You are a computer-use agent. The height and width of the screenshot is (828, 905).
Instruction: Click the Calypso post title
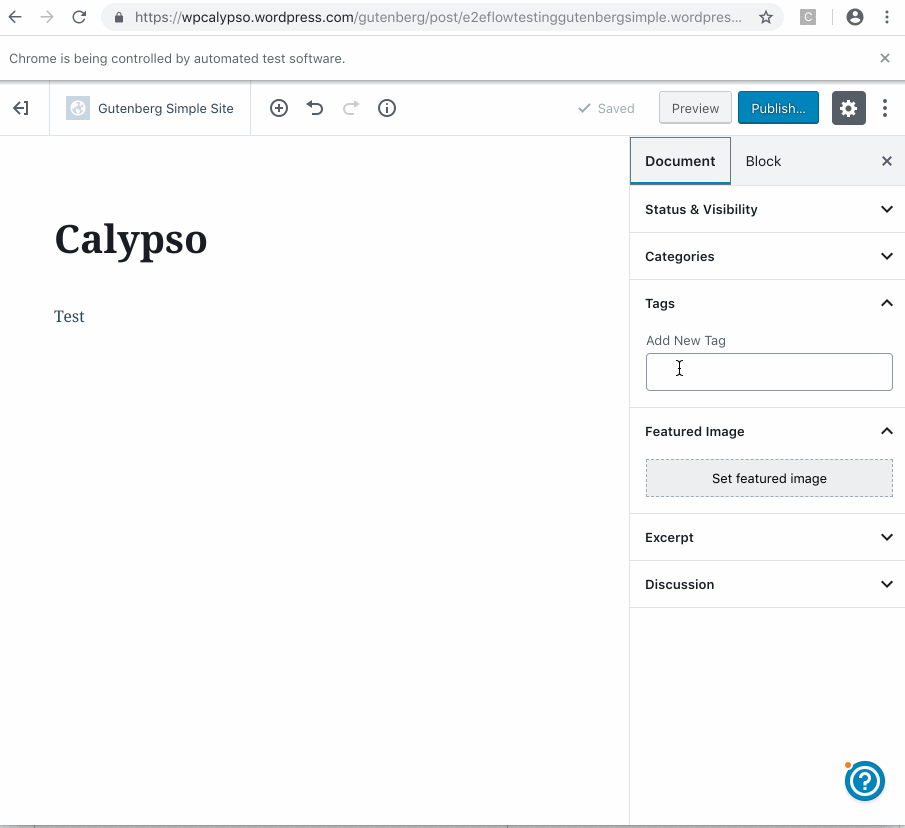(x=131, y=241)
